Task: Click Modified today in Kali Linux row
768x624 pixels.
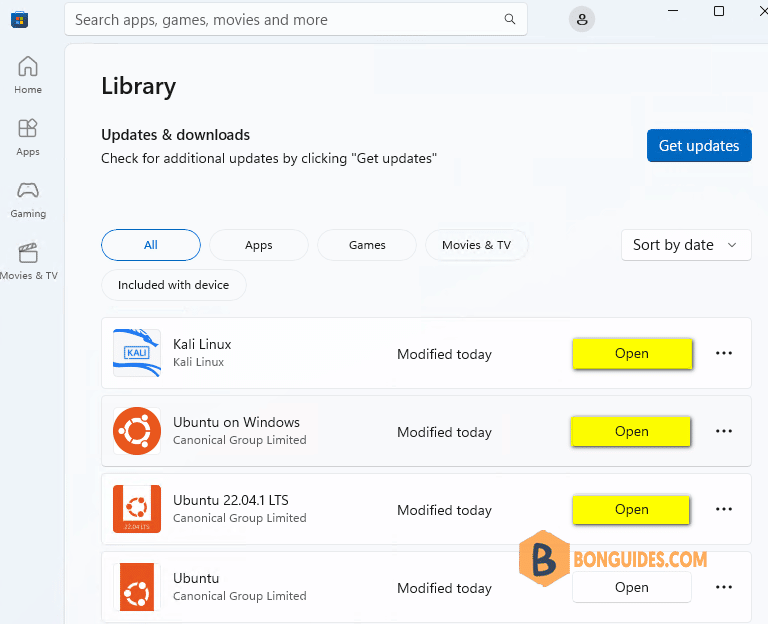Action: (x=444, y=354)
